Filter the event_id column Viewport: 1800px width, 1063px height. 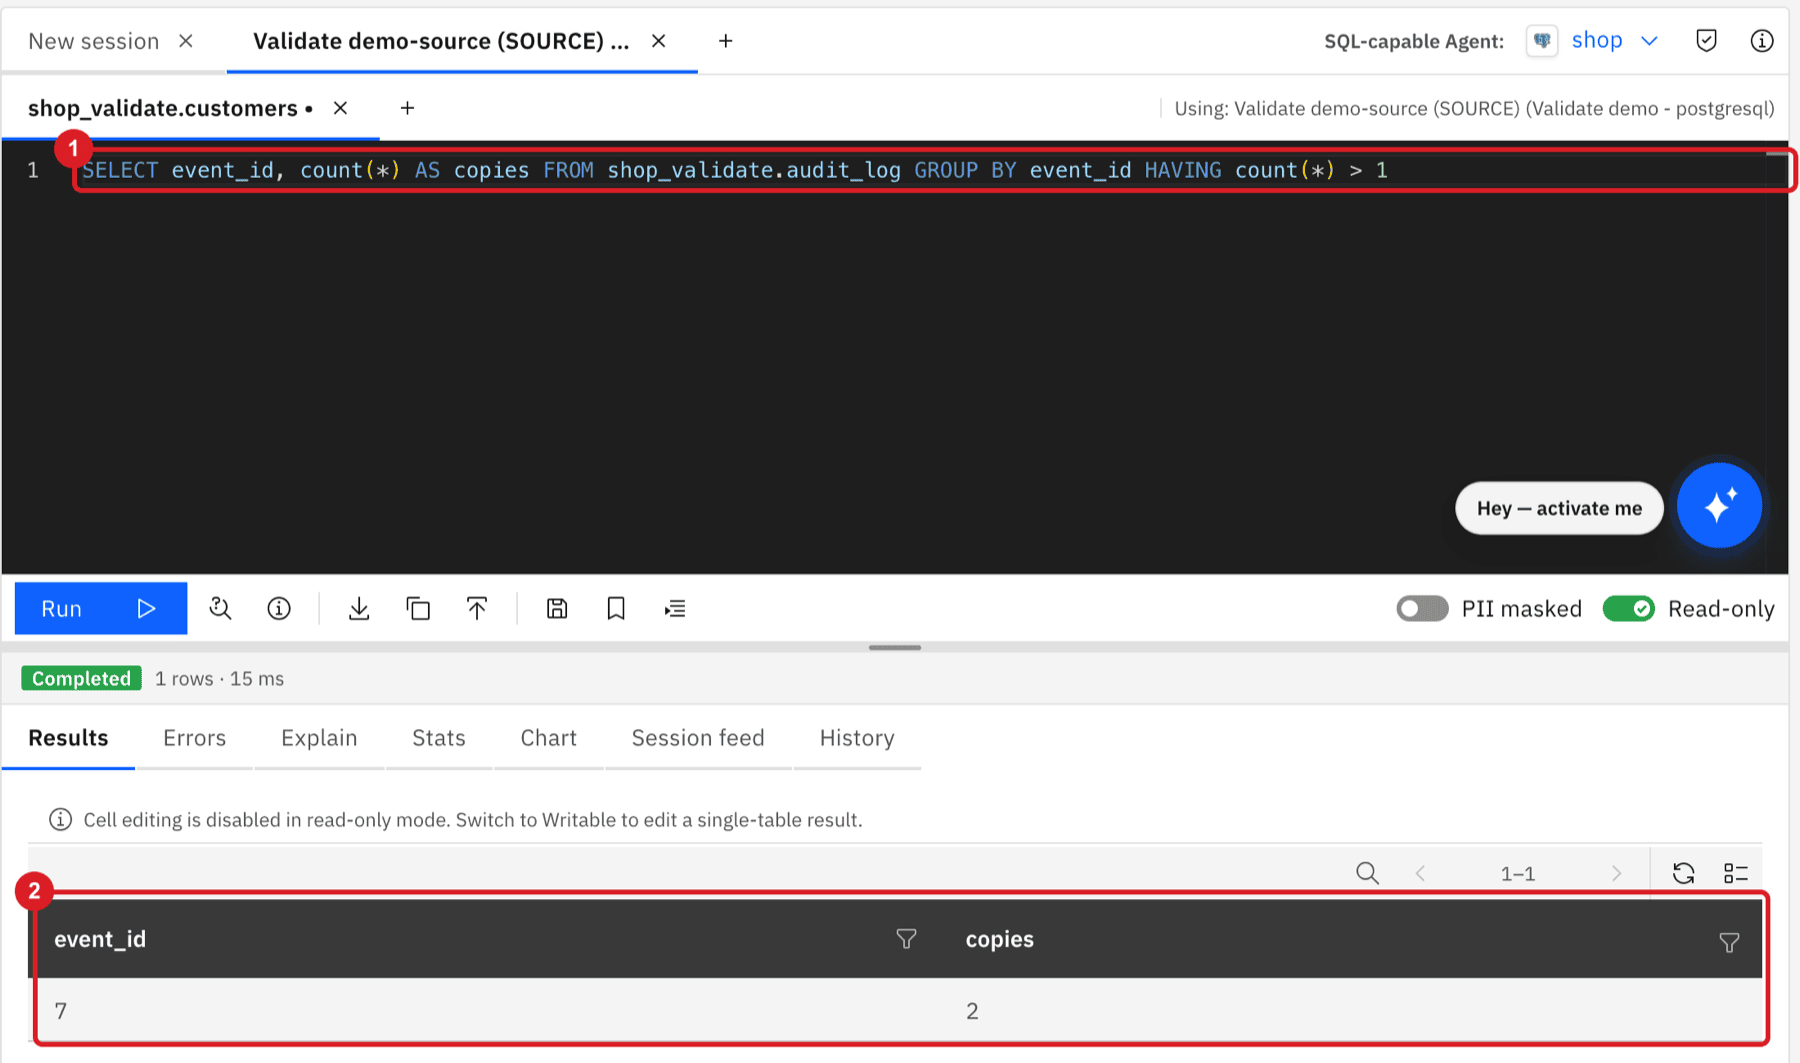tap(906, 939)
